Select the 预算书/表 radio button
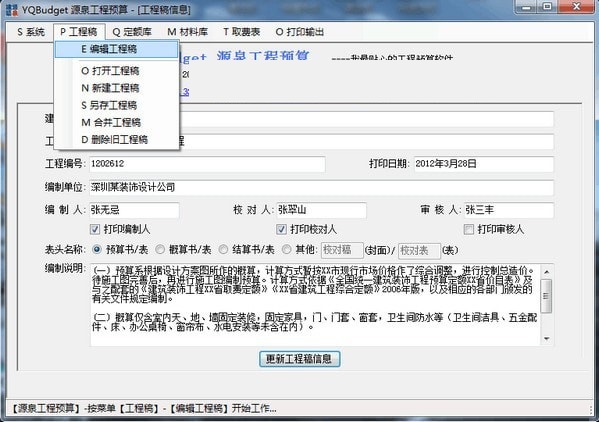 tap(97, 250)
